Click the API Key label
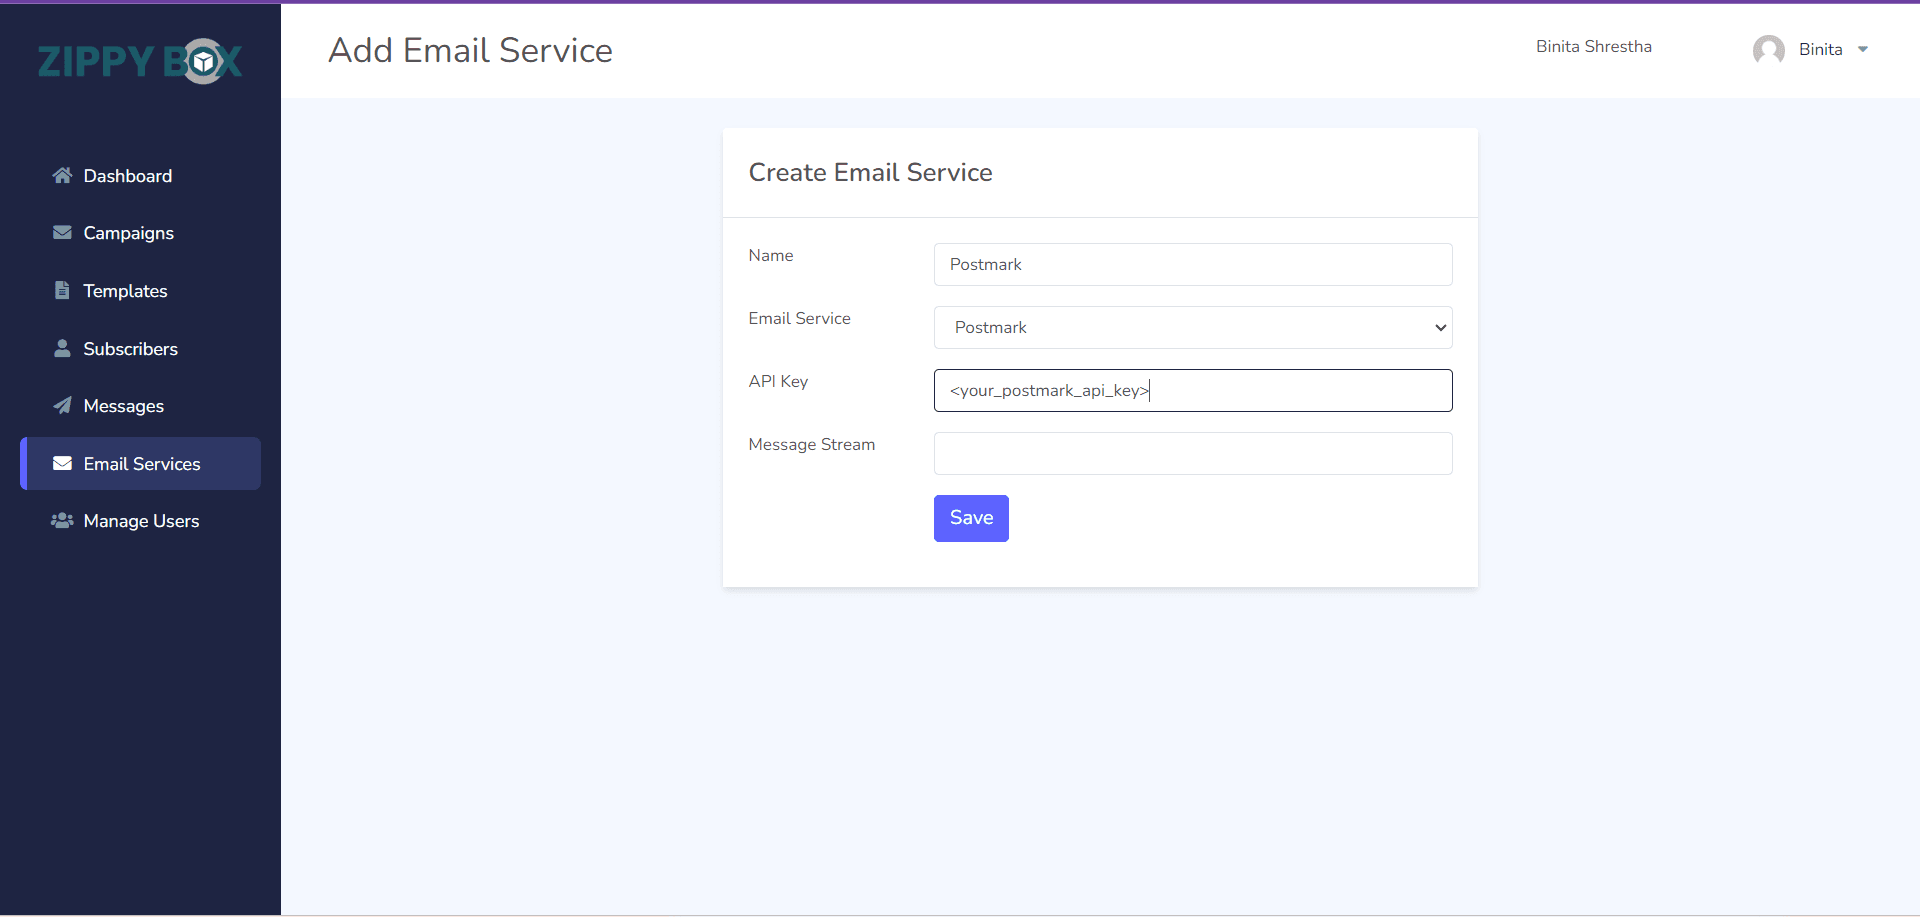The height and width of the screenshot is (917, 1920). 778,381
